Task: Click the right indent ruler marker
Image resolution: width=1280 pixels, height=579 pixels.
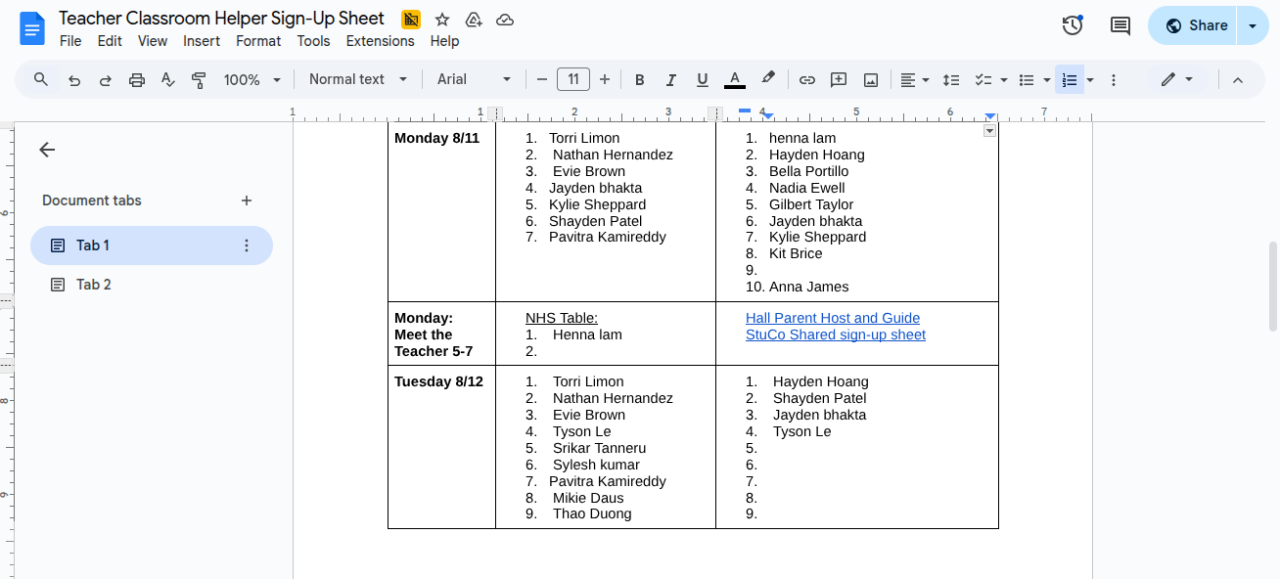Action: pyautogui.click(x=990, y=117)
